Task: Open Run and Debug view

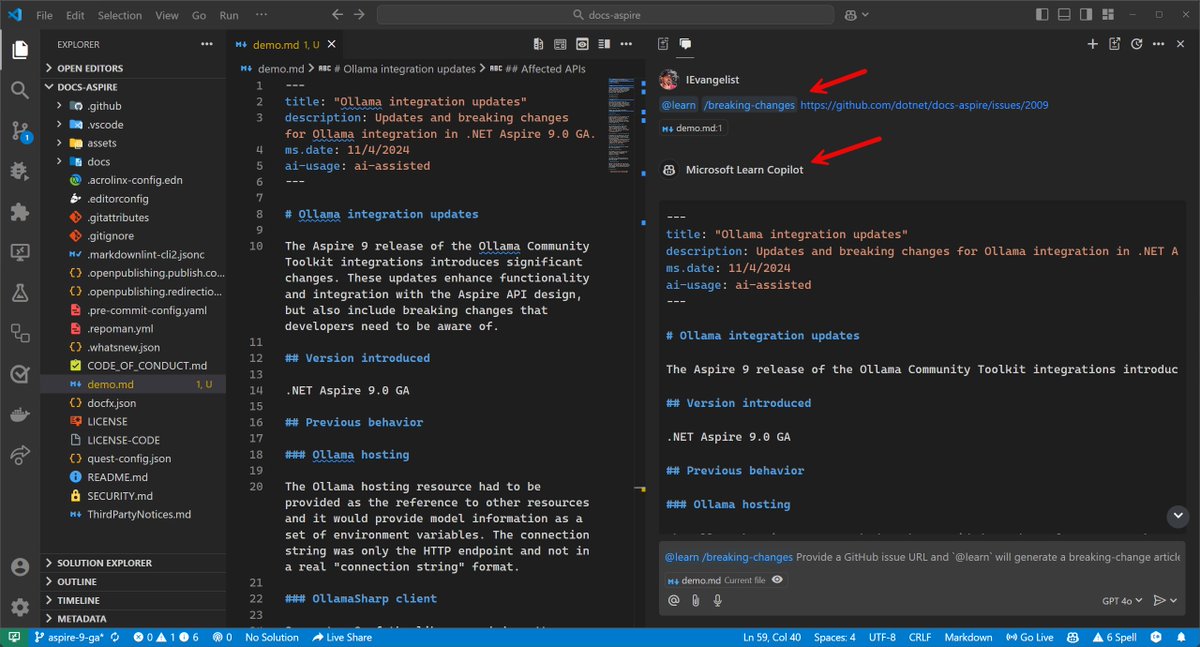Action: (20, 171)
